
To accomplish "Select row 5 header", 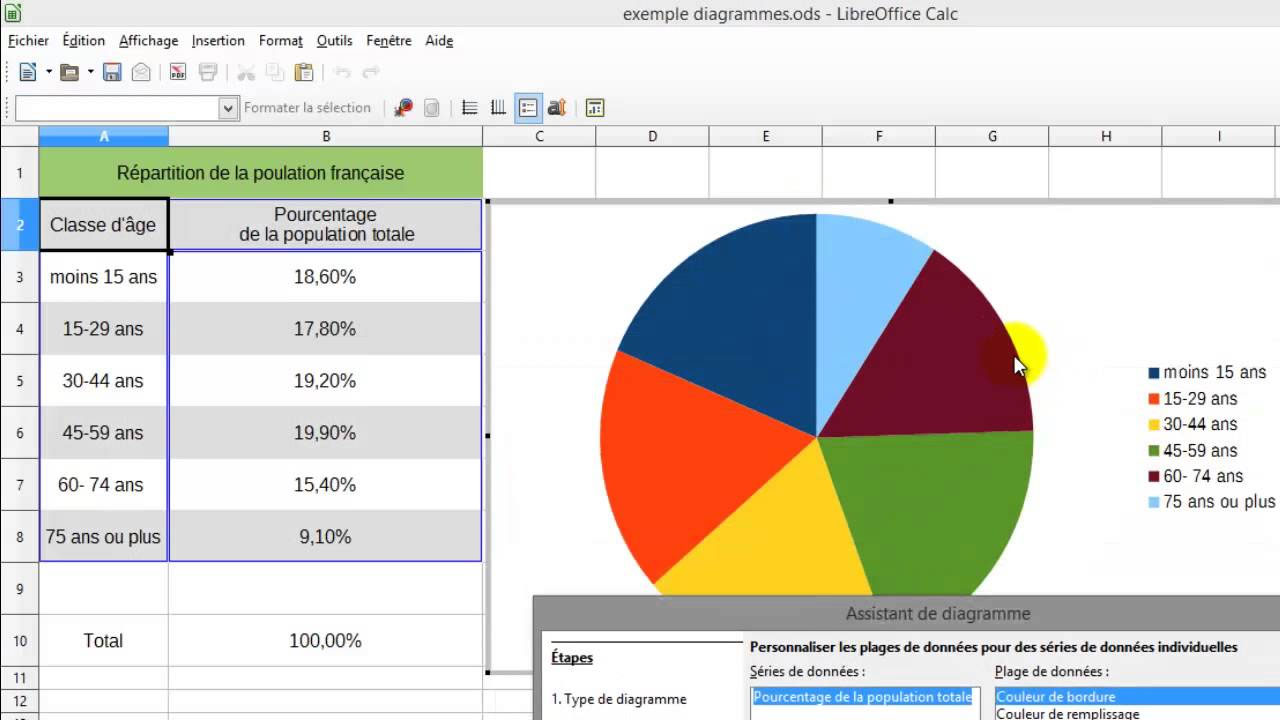I will (19, 381).
